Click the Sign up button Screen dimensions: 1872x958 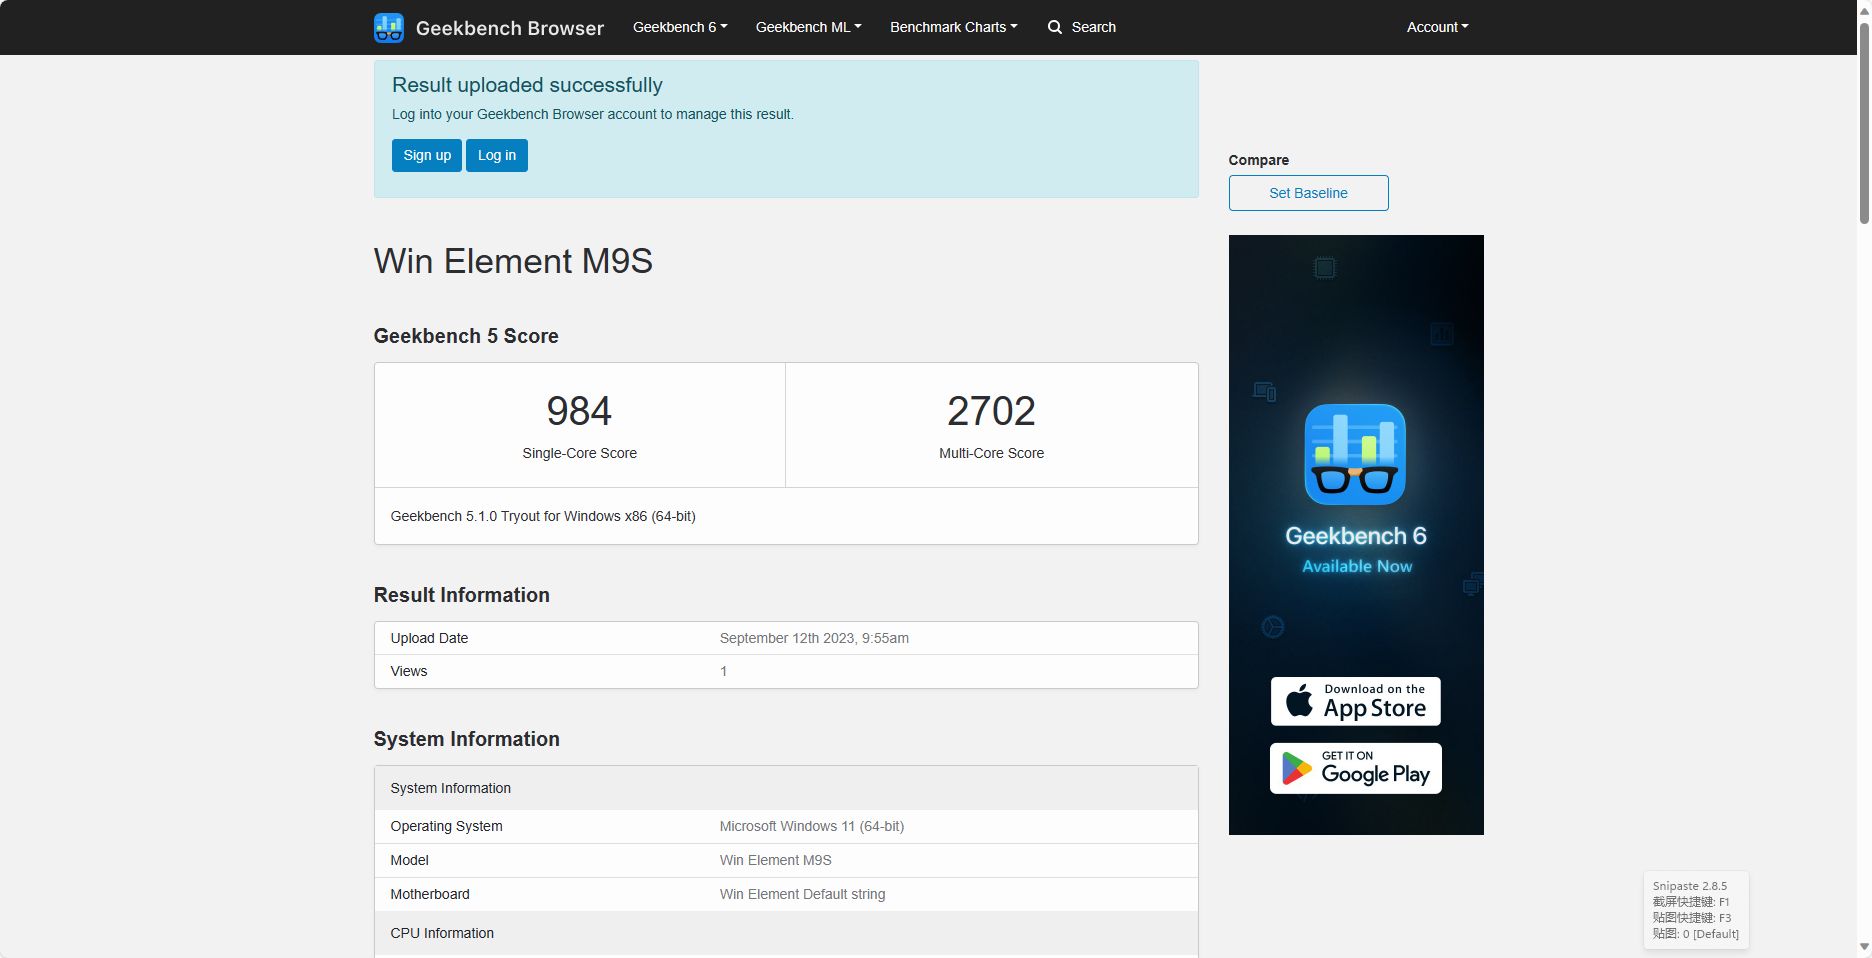click(427, 155)
